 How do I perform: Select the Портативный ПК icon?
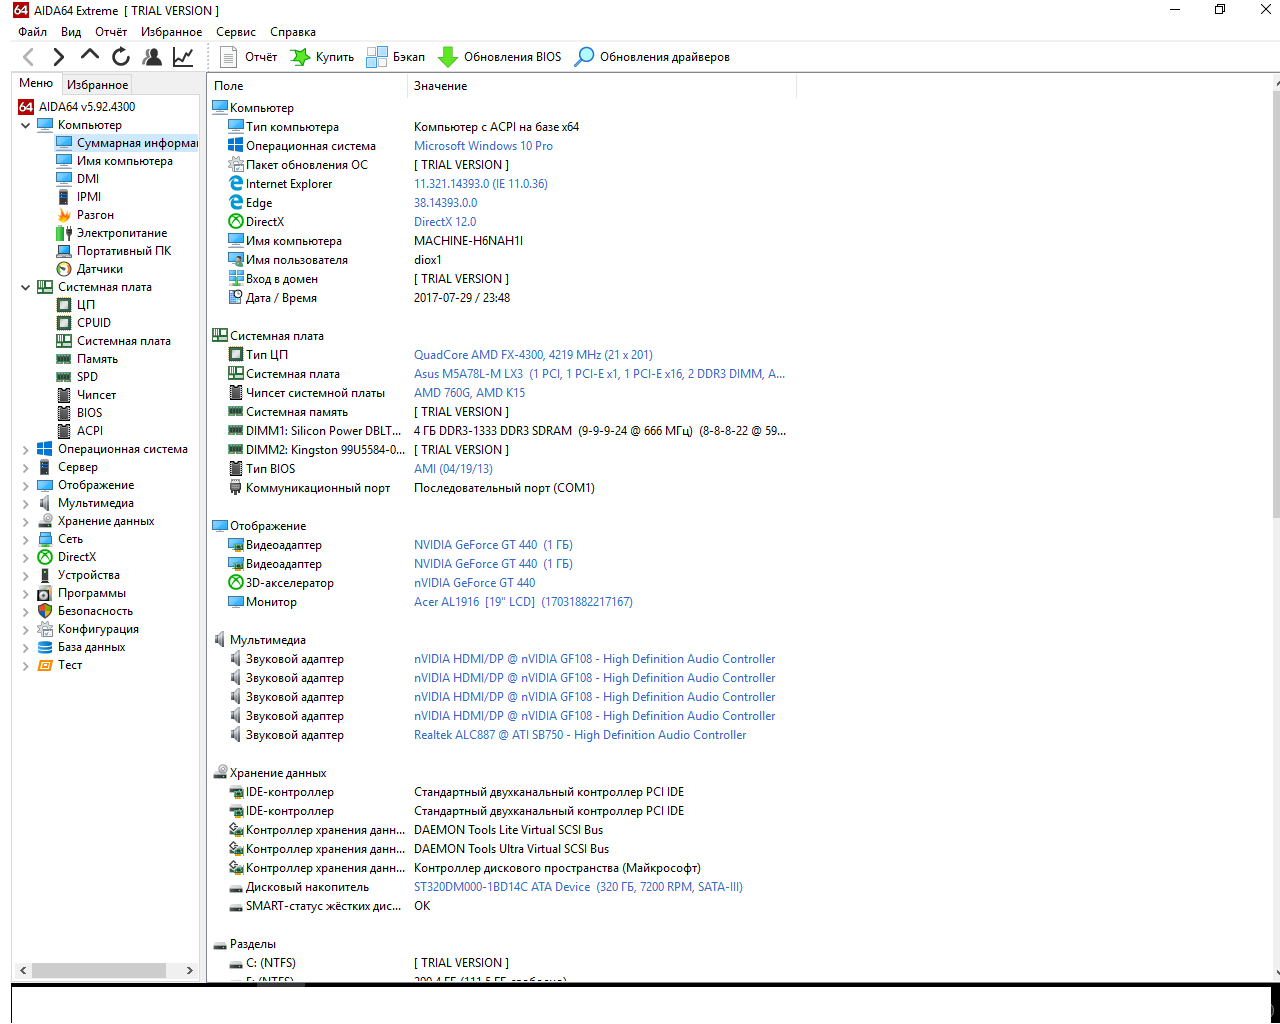64,251
